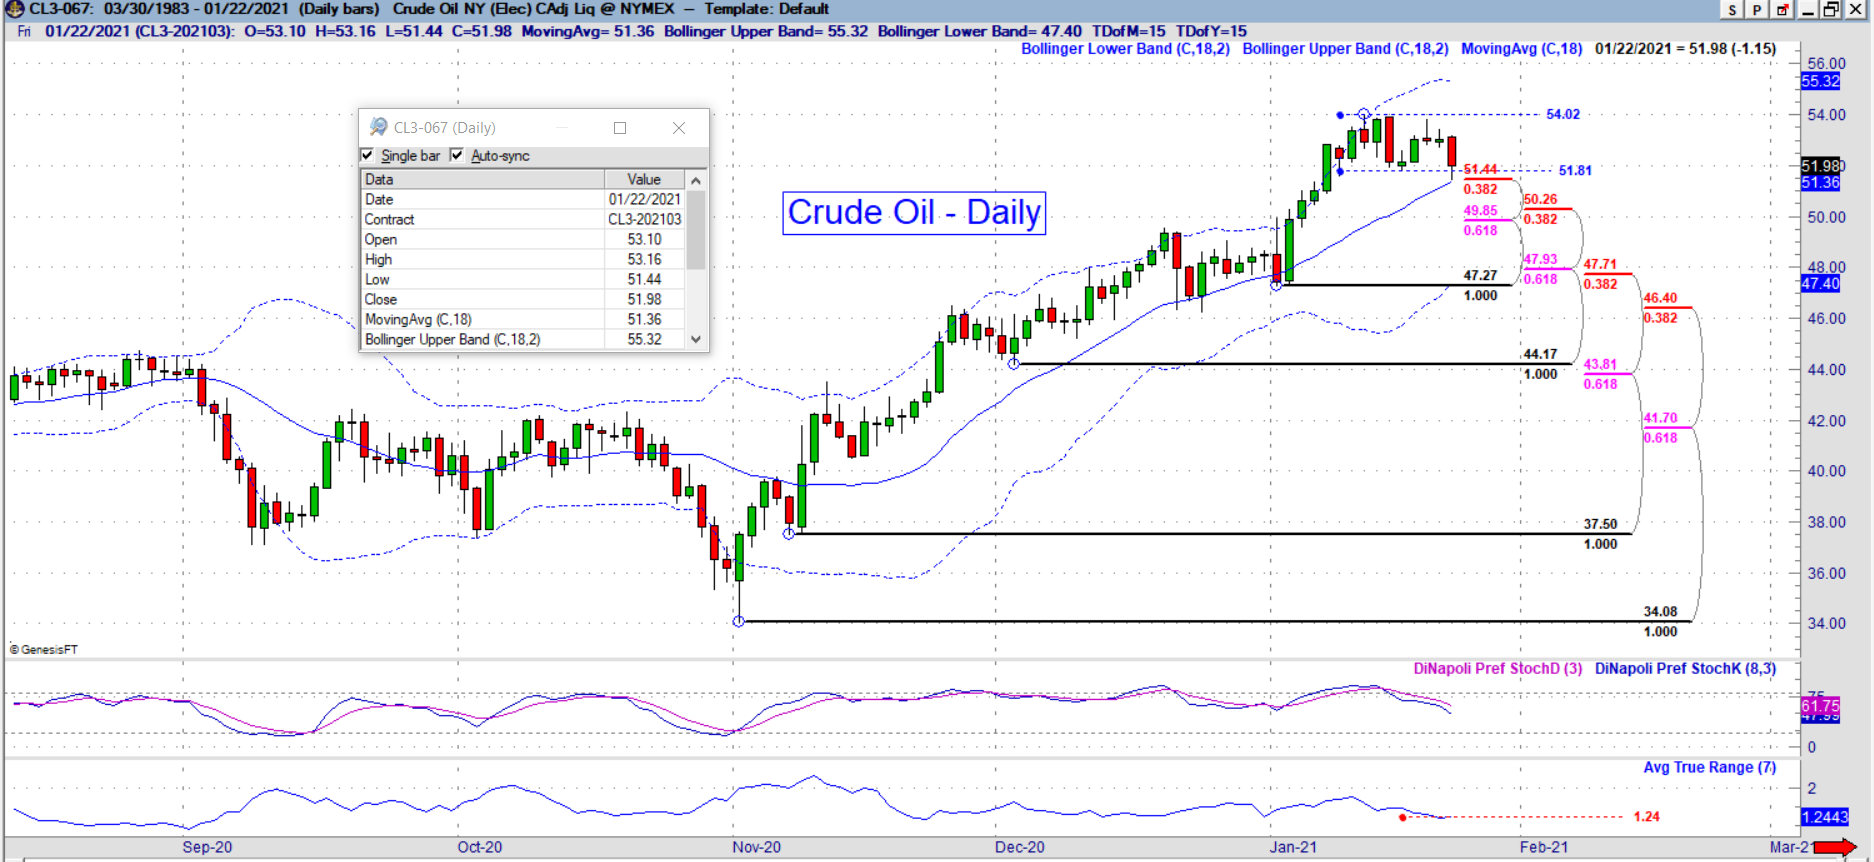Click the red 50.26 retracement label
Viewport: 1874px width, 862px height.
point(1539,199)
